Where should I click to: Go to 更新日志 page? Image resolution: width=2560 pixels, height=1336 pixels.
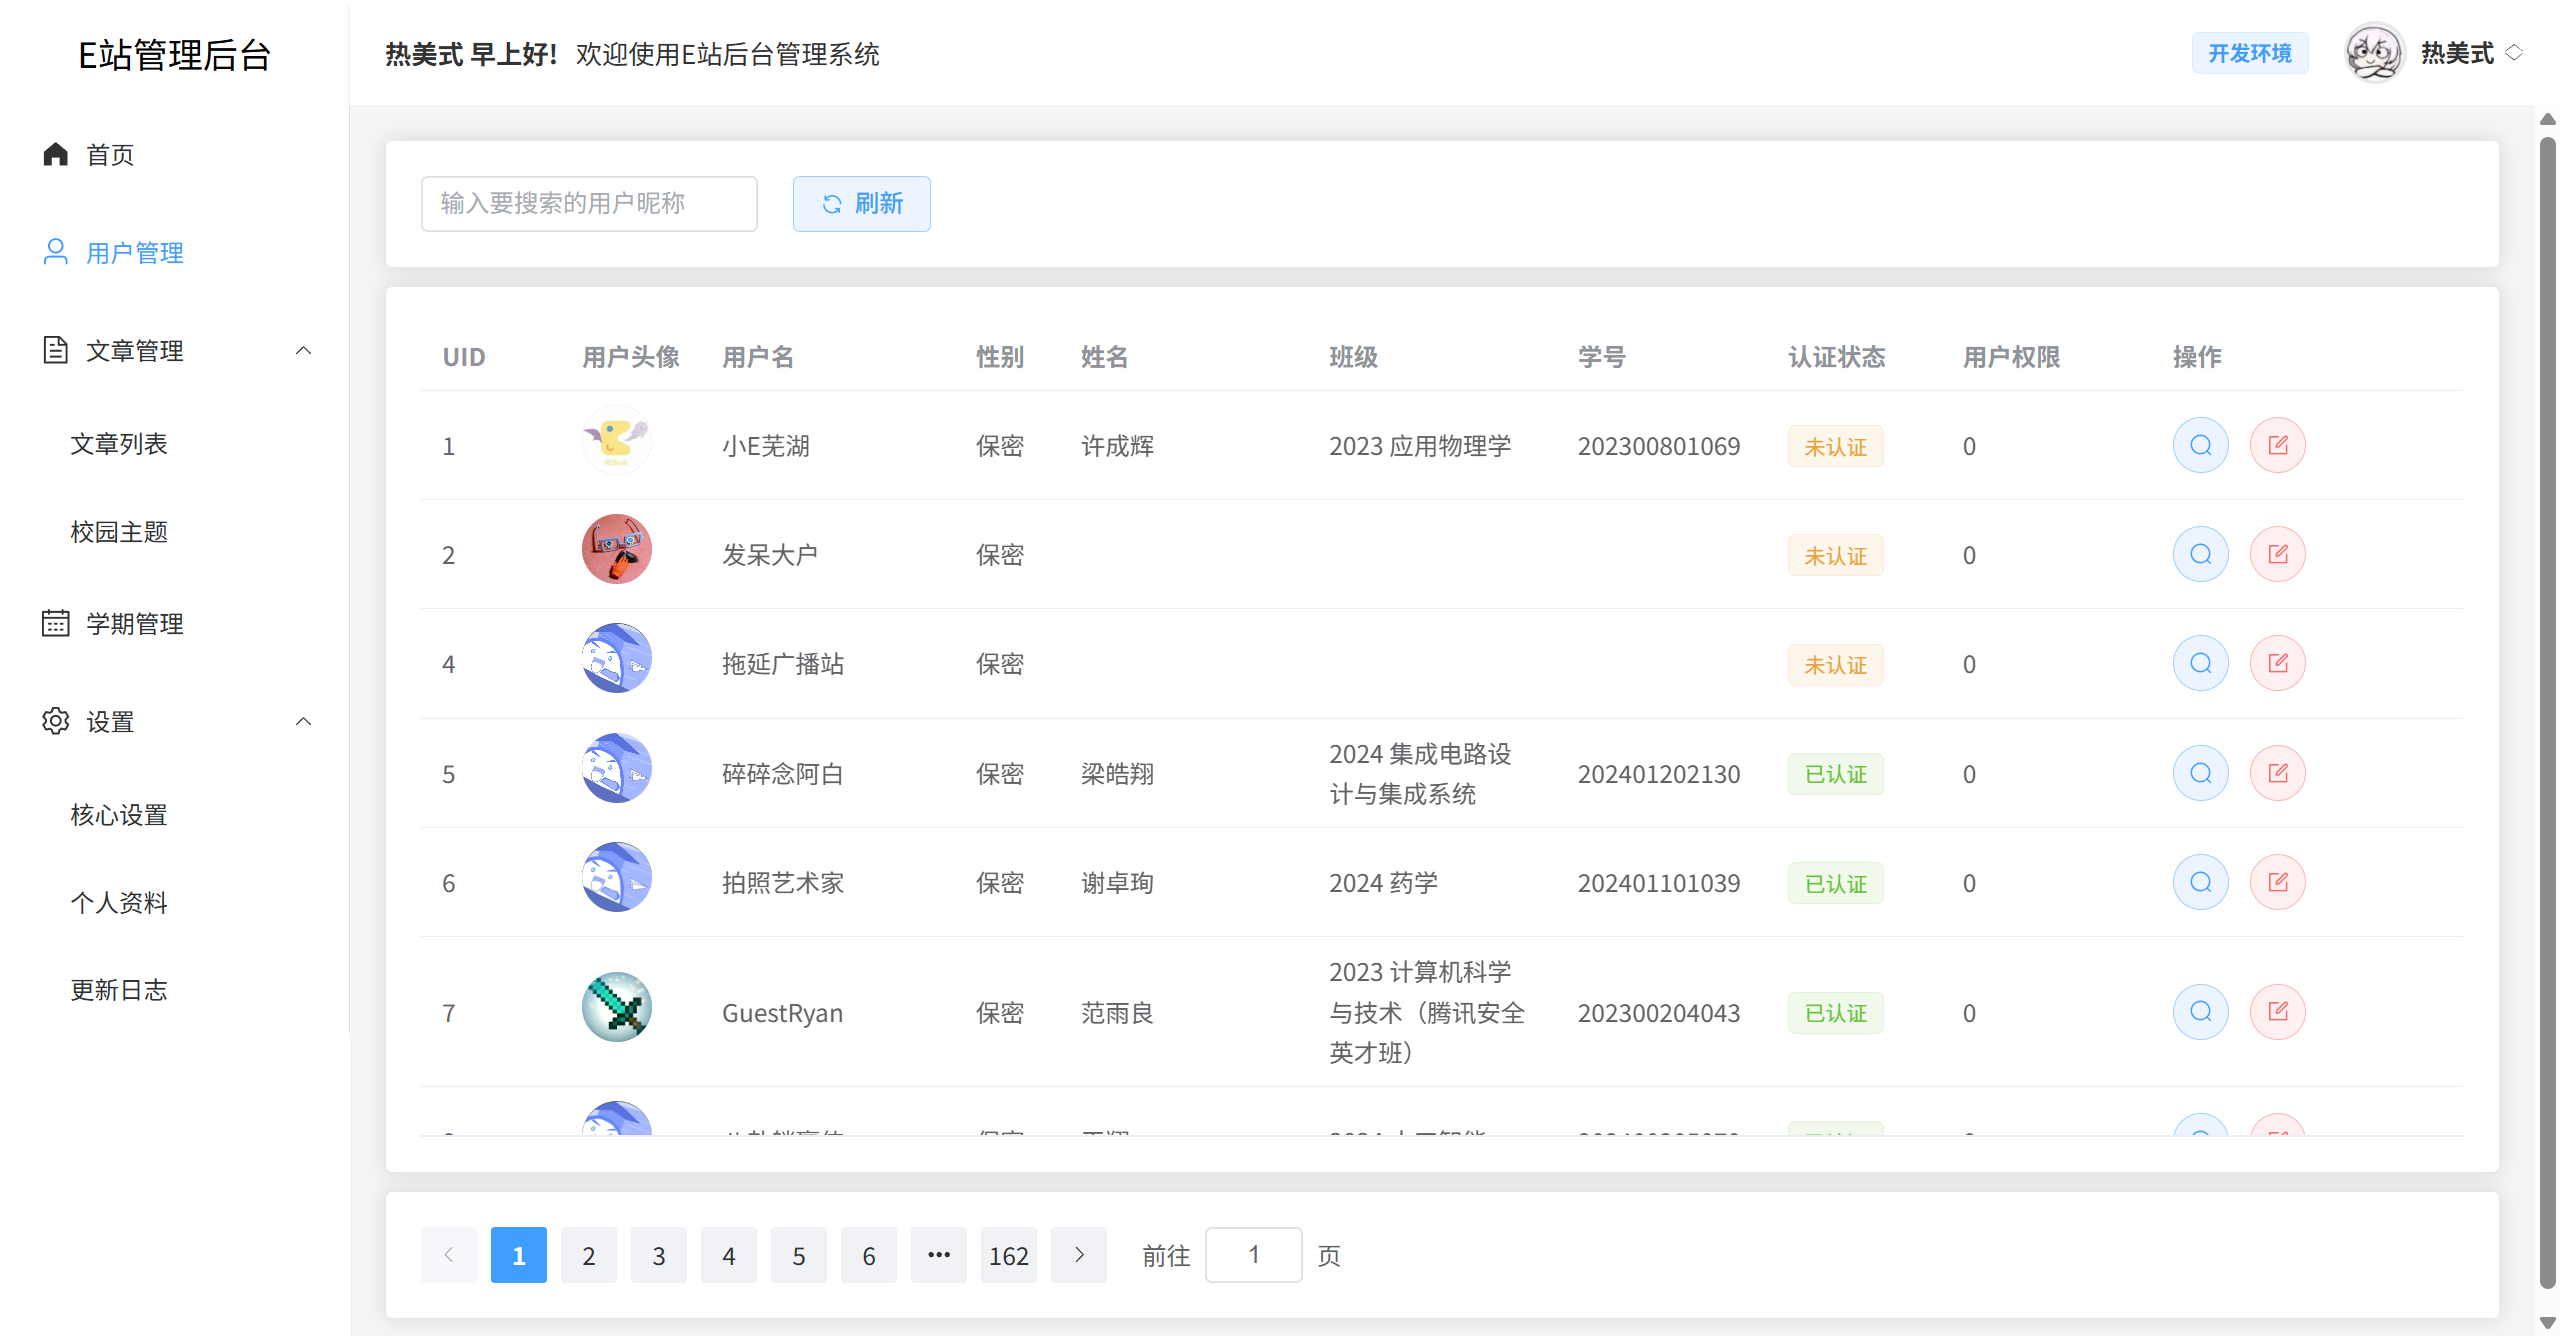coord(119,989)
